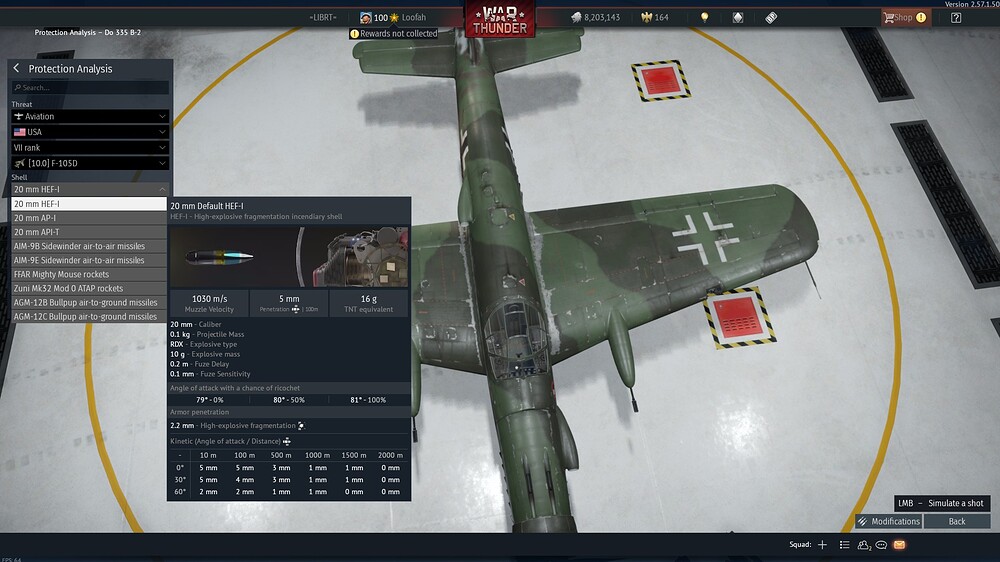Choose Zuni Mk32 Mod 0 ATAP rockets
Viewport: 1000px width, 562px height.
coord(89,288)
